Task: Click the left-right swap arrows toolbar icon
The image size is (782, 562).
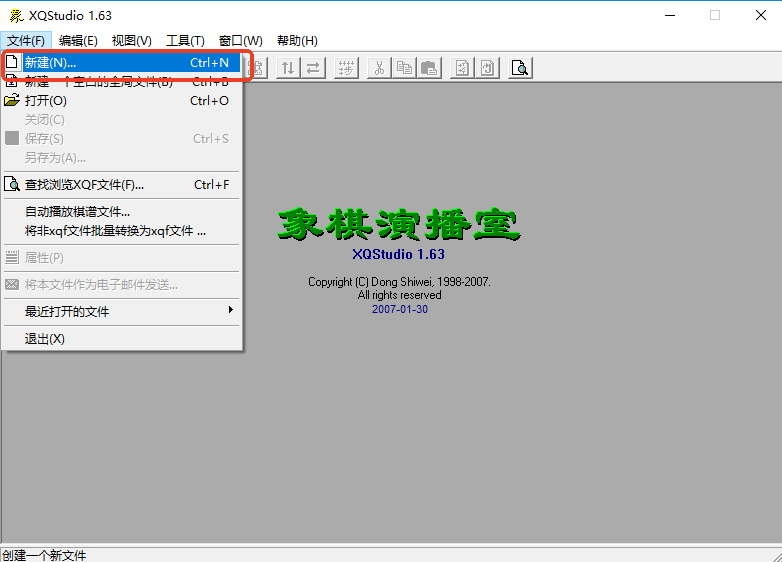Action: click(313, 68)
